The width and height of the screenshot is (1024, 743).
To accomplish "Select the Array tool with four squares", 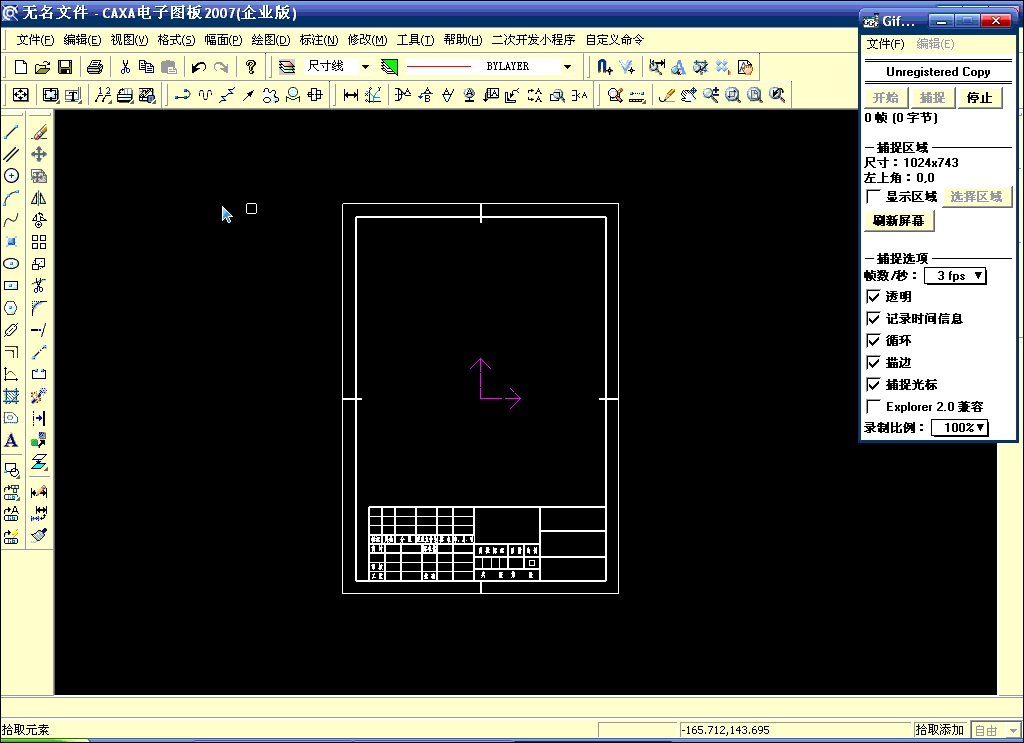I will point(39,242).
